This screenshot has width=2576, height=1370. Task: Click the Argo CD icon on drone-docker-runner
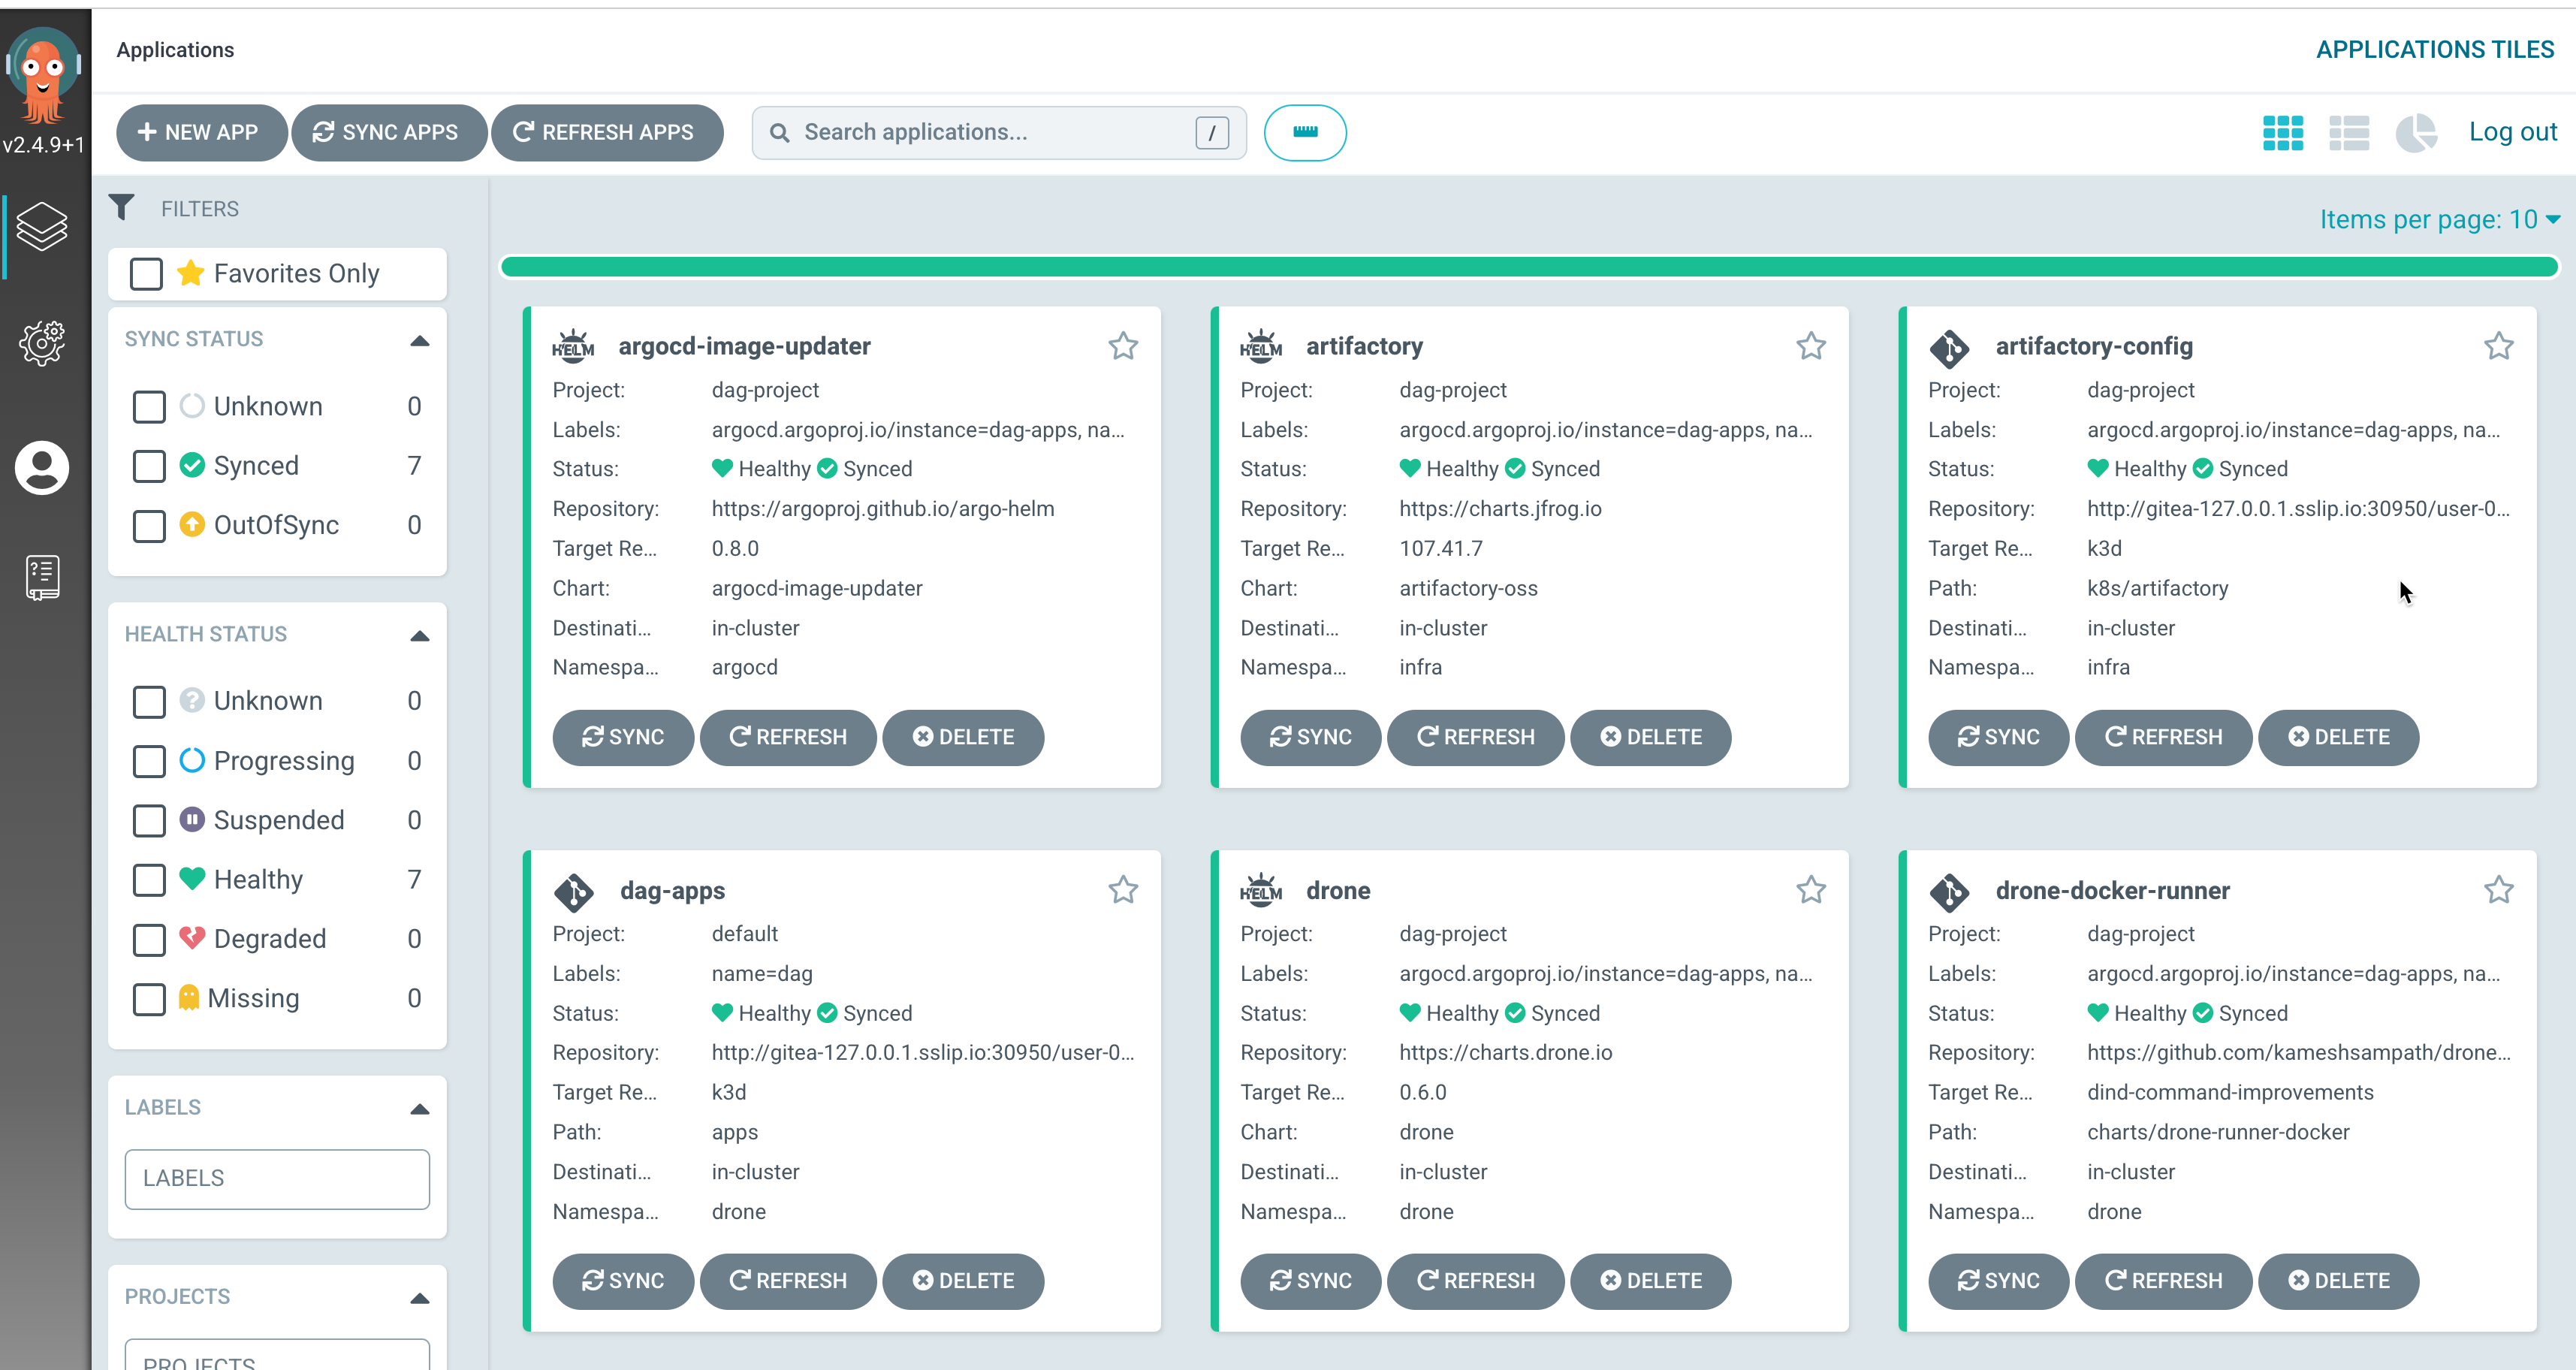click(1947, 889)
